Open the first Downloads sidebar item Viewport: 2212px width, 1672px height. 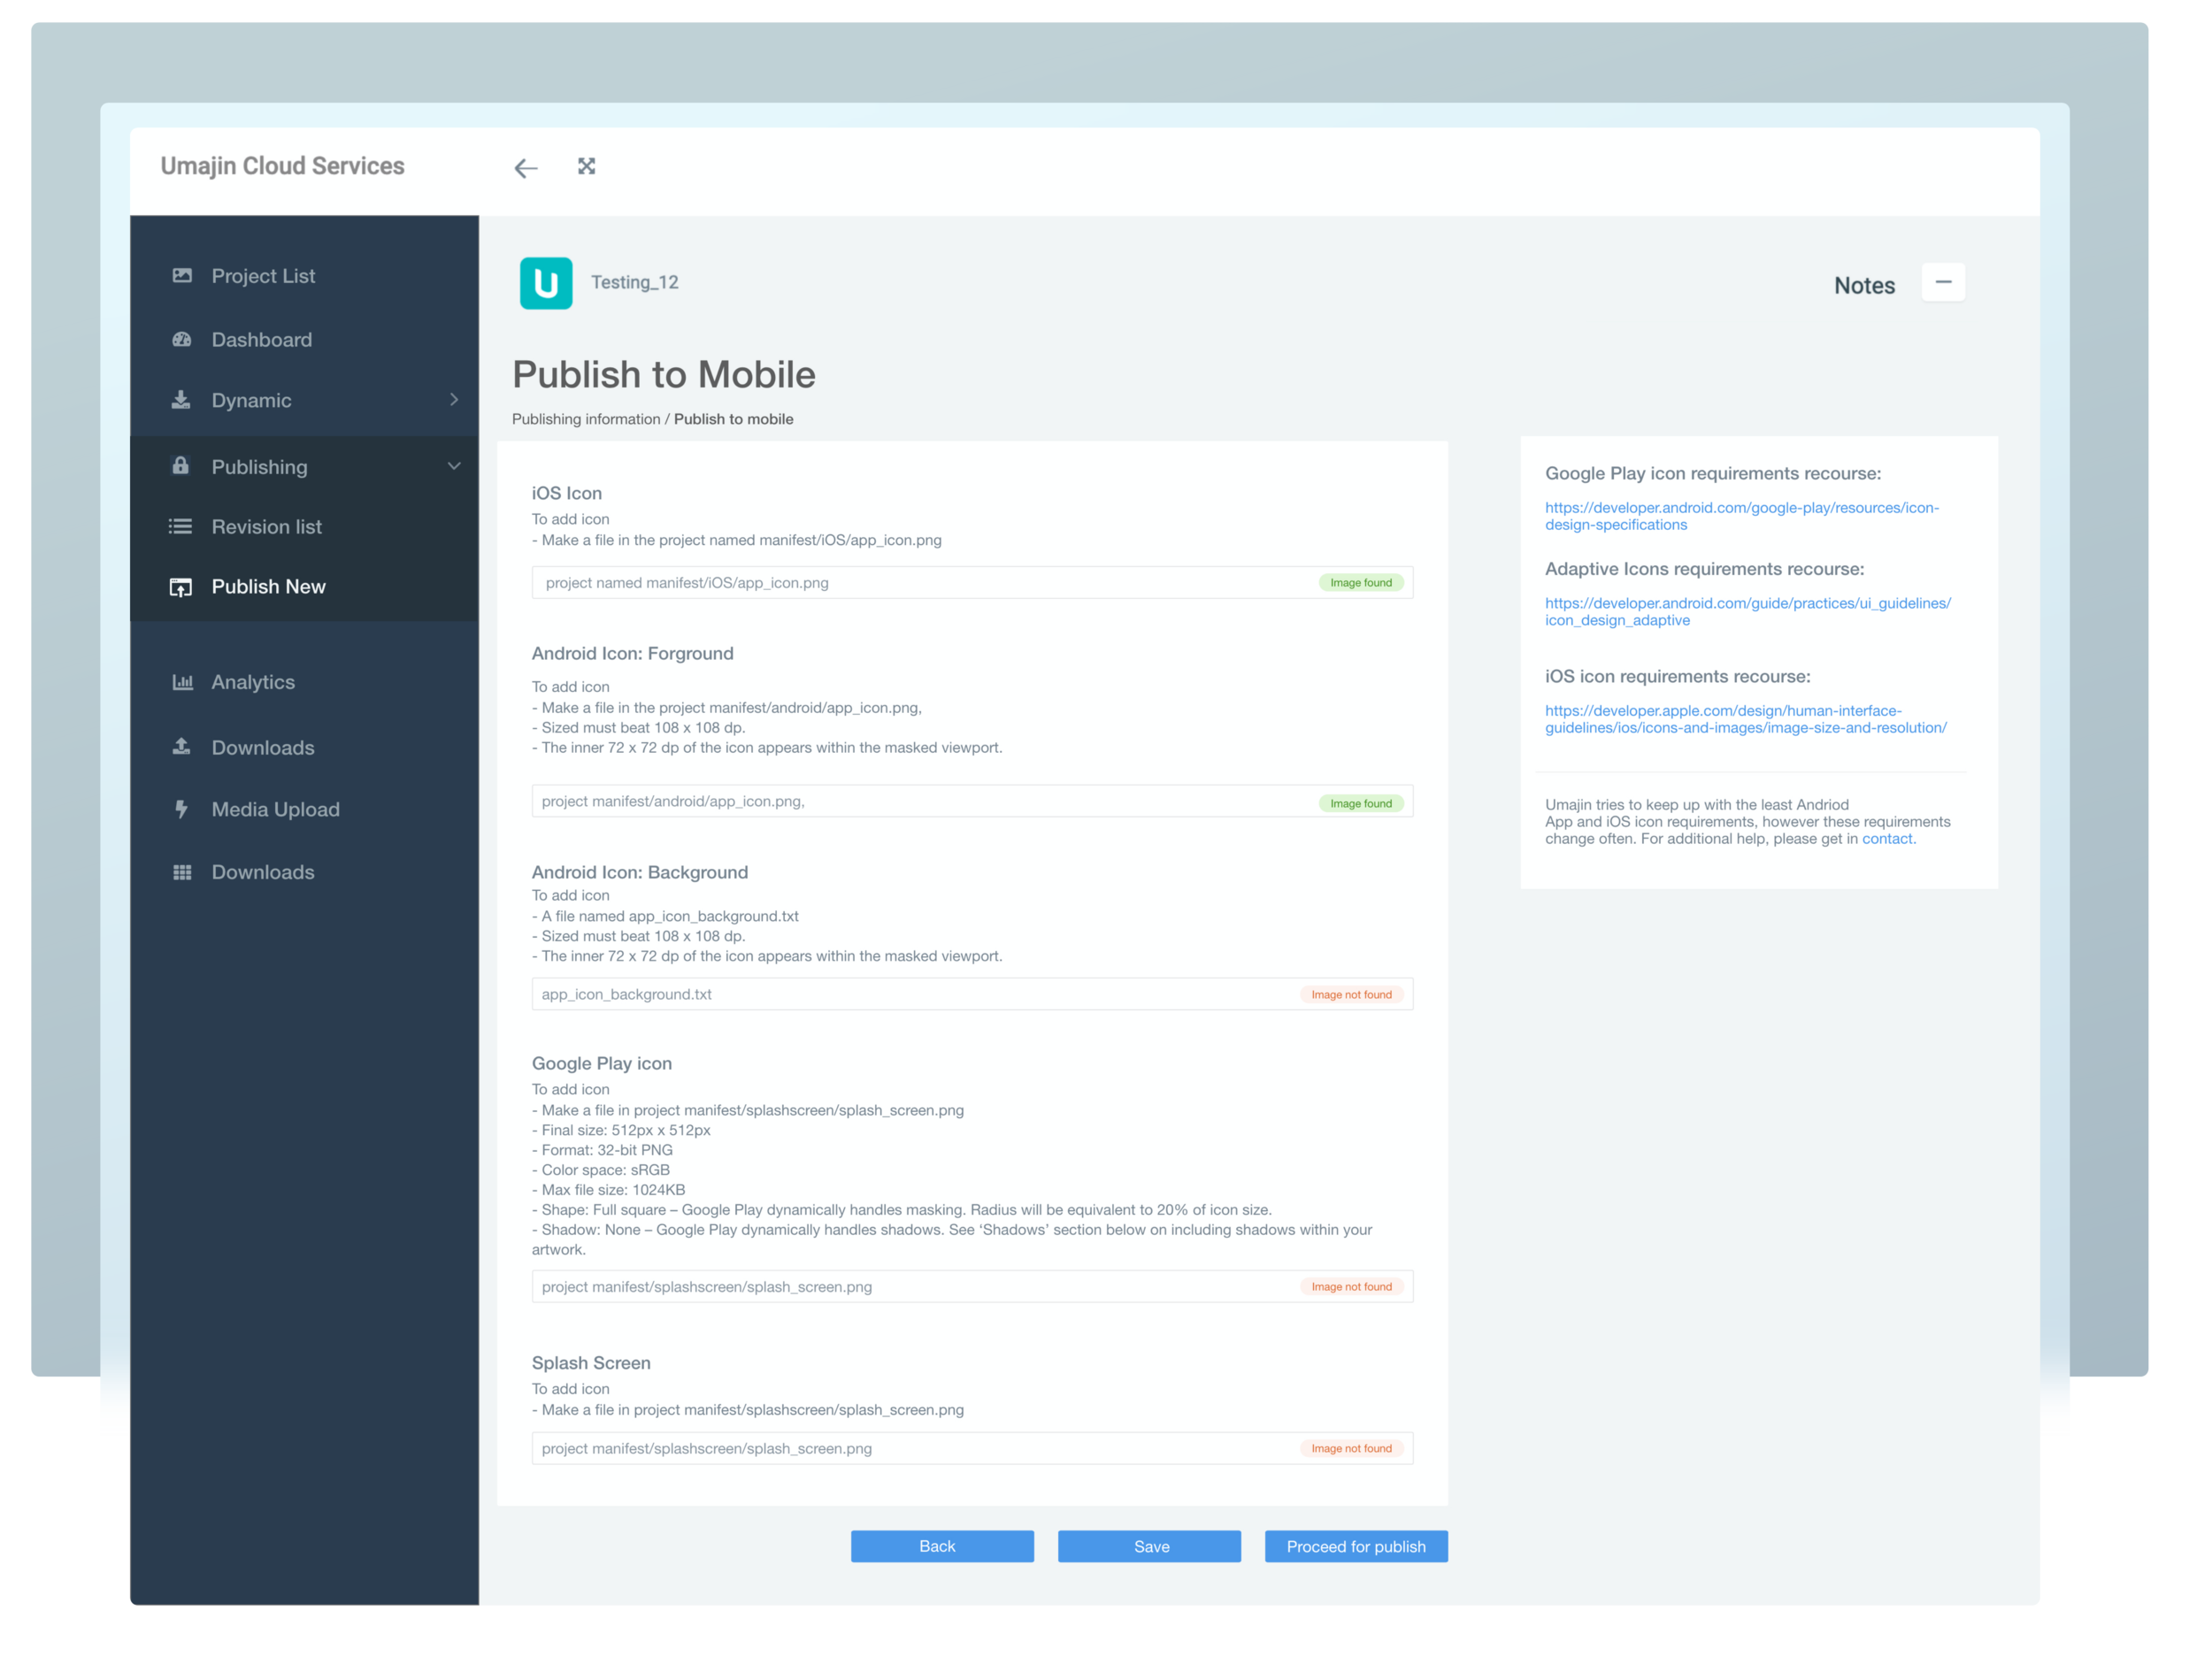(262, 748)
